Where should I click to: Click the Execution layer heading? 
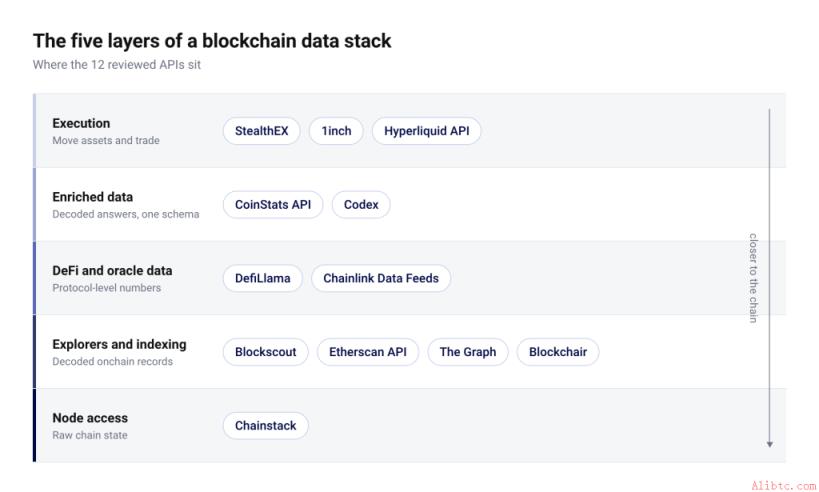(x=81, y=123)
